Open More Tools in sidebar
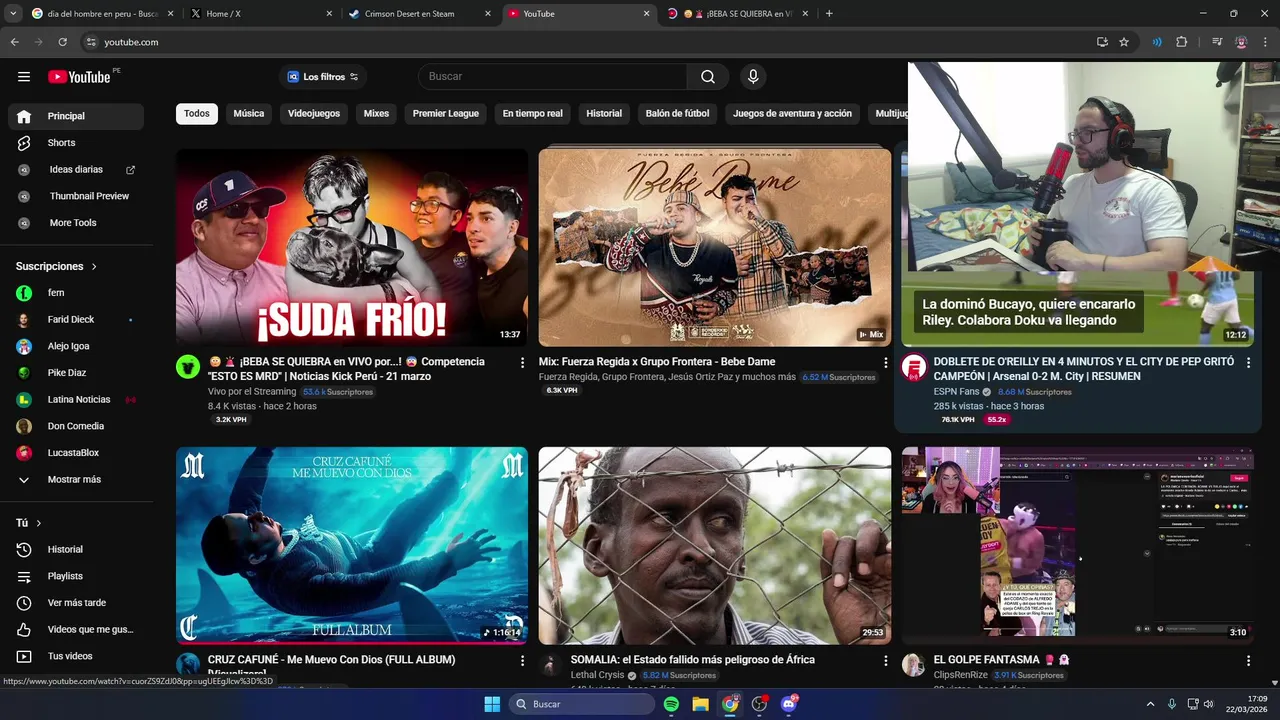 pos(76,223)
